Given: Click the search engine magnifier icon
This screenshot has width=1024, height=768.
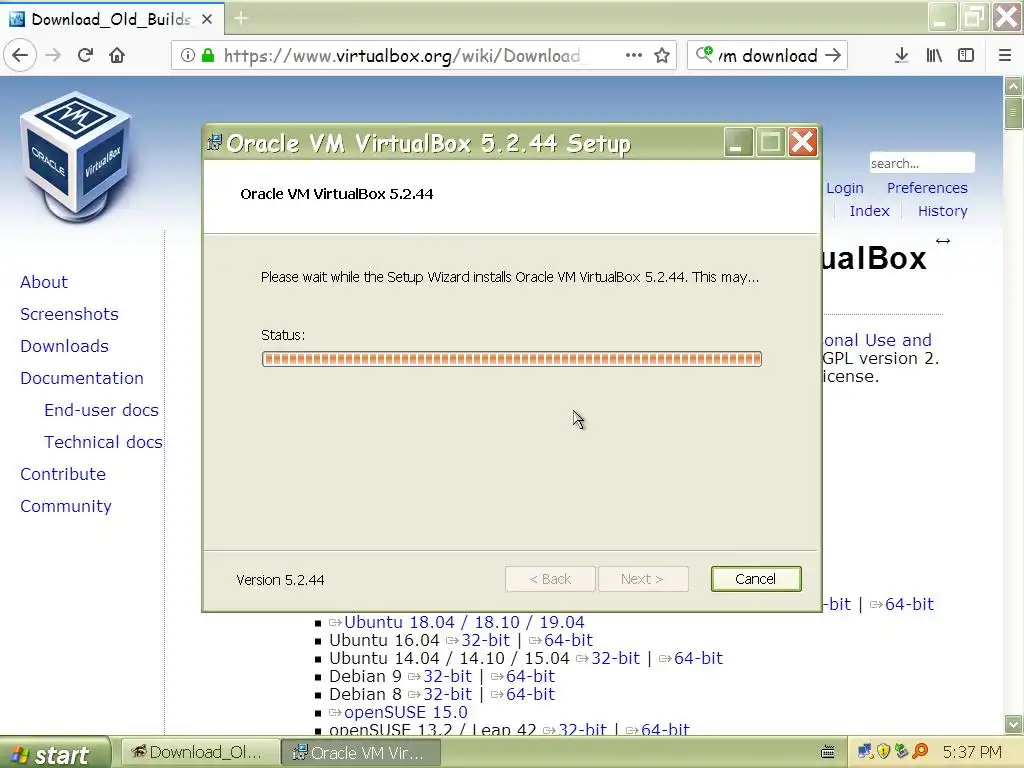Looking at the screenshot, I should tap(704, 54).
